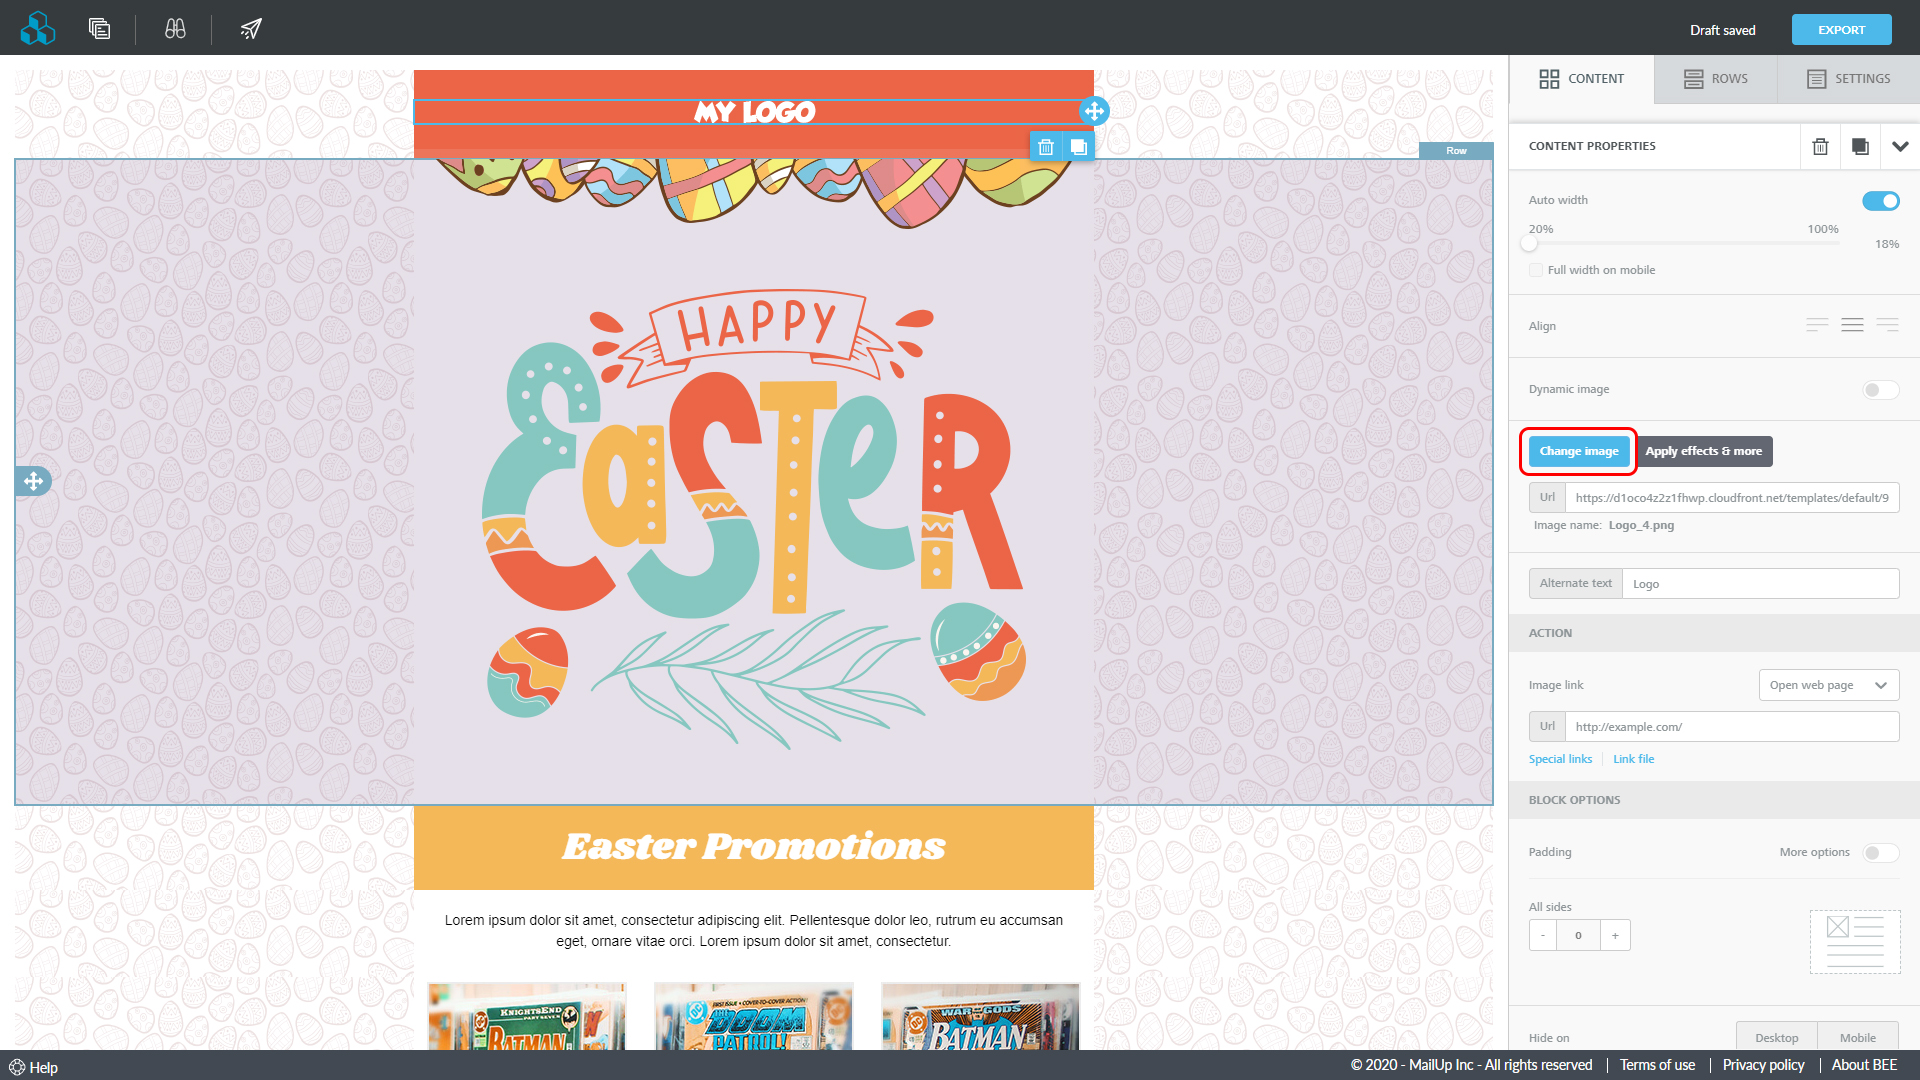Enable the Dynamic image toggle

[1880, 390]
